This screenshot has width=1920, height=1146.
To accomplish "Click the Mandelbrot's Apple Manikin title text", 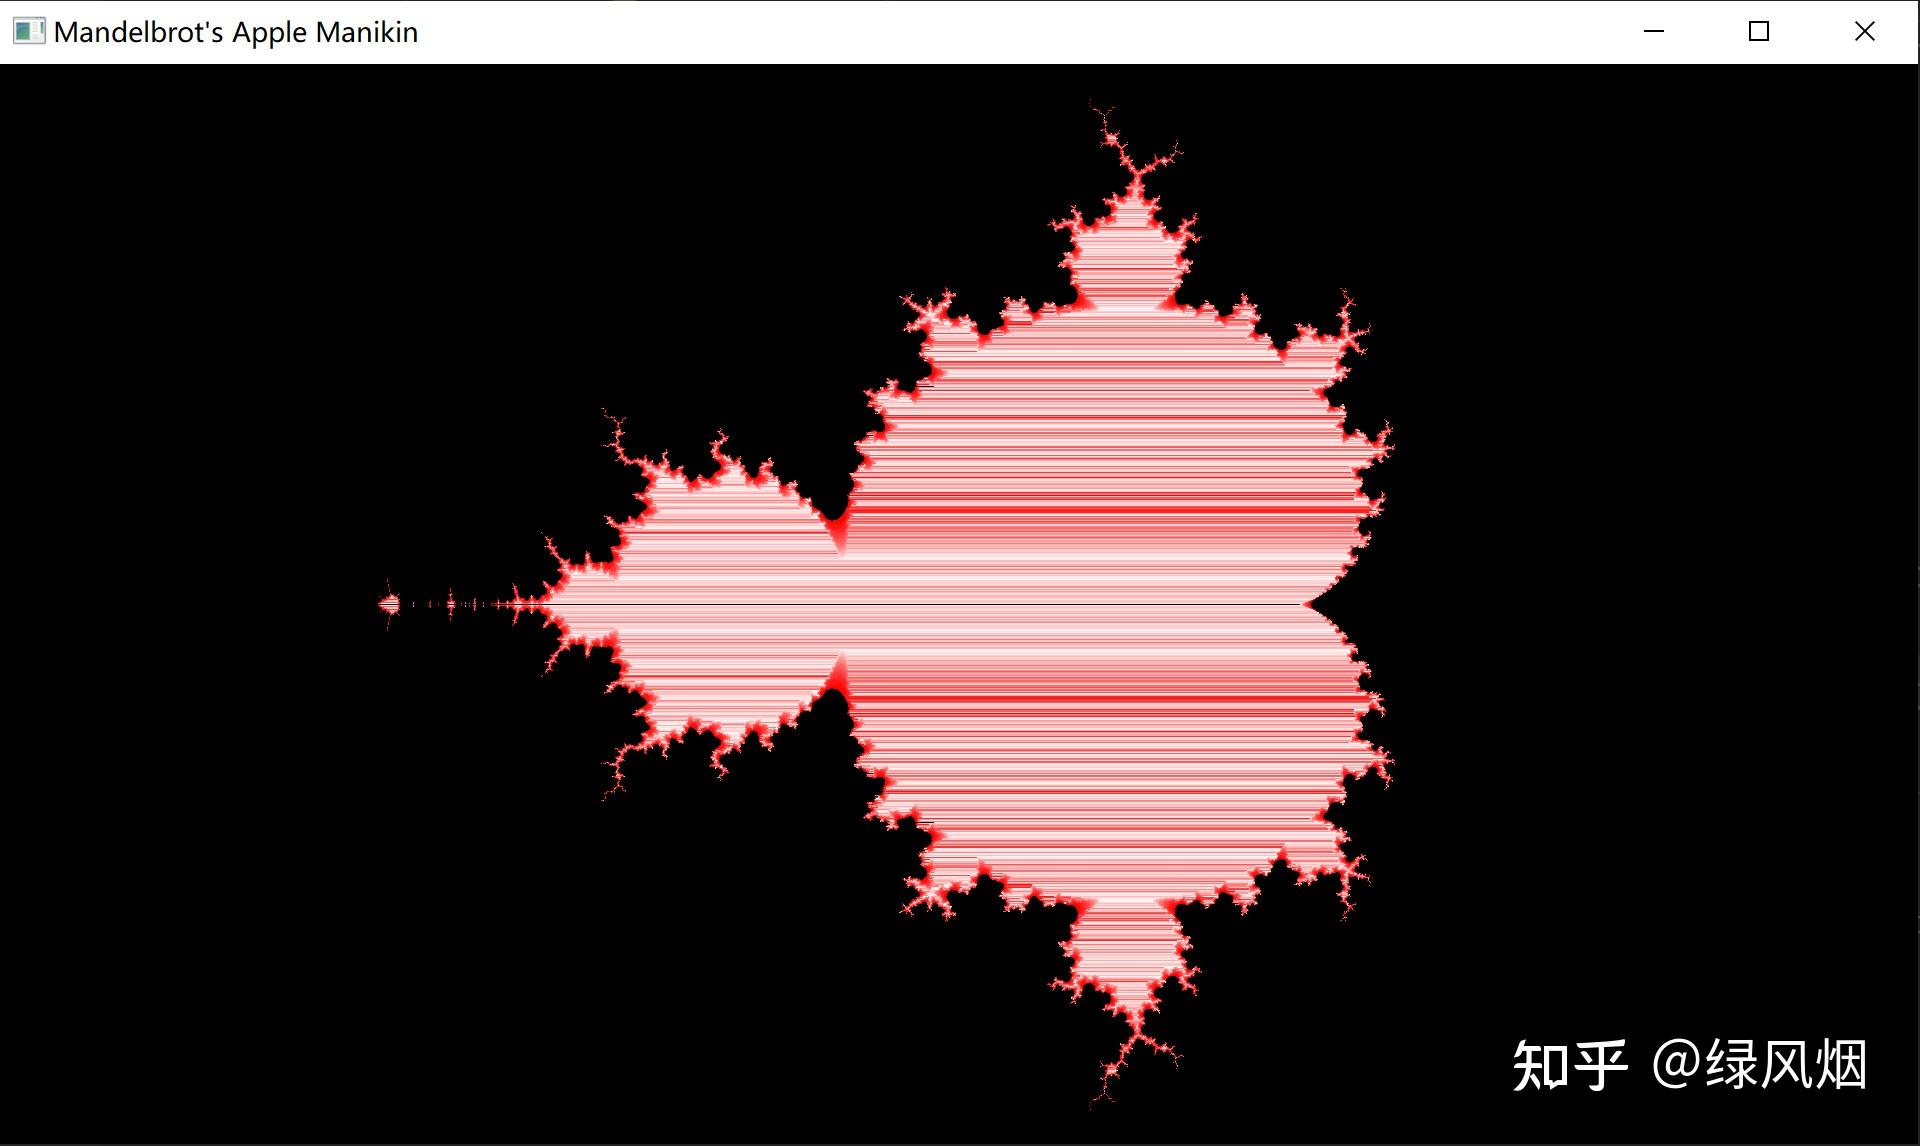I will [x=236, y=32].
